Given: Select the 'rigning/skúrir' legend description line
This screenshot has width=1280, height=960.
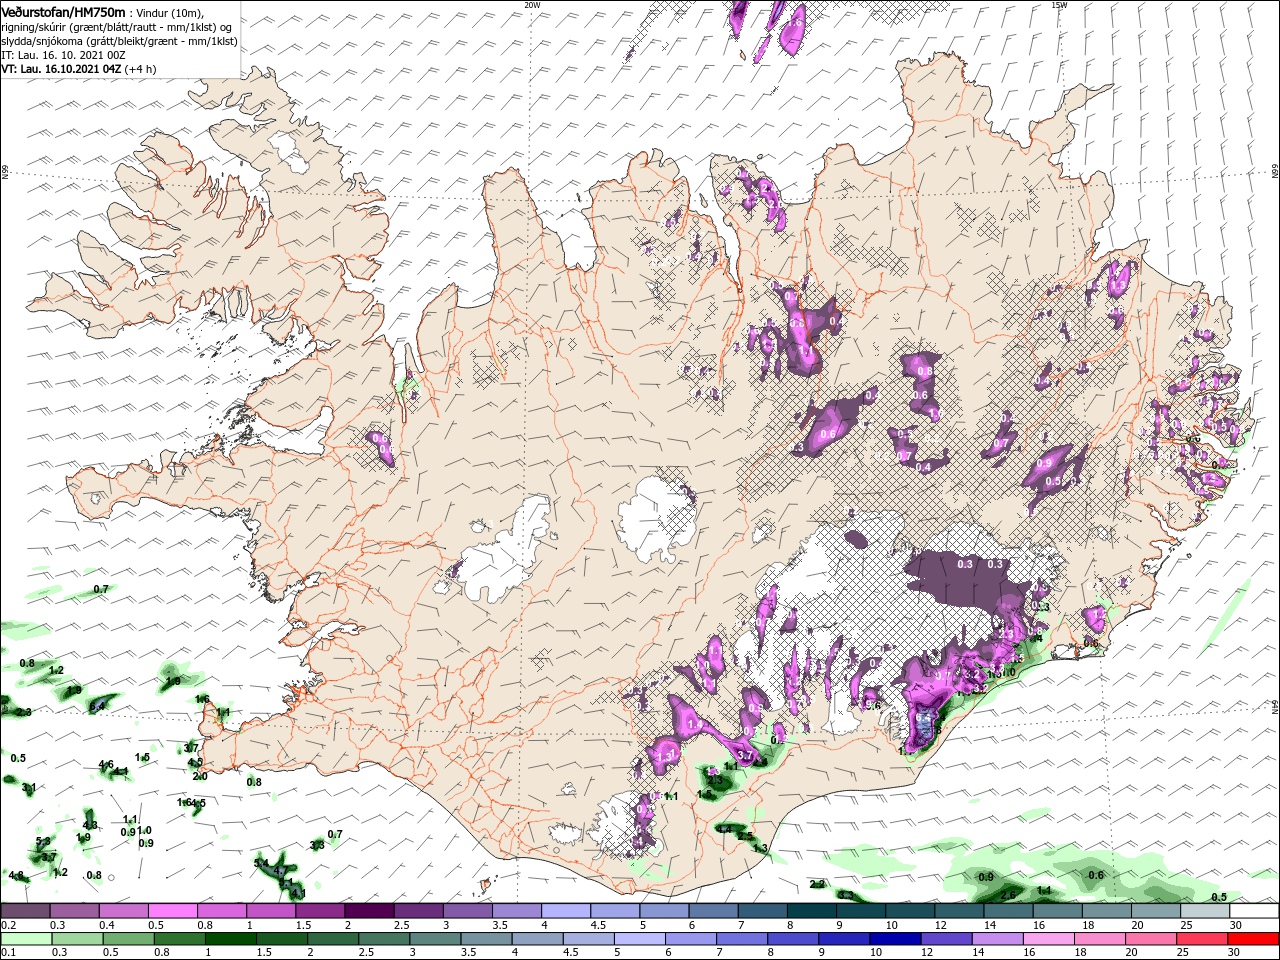Looking at the screenshot, I should click(x=116, y=27).
